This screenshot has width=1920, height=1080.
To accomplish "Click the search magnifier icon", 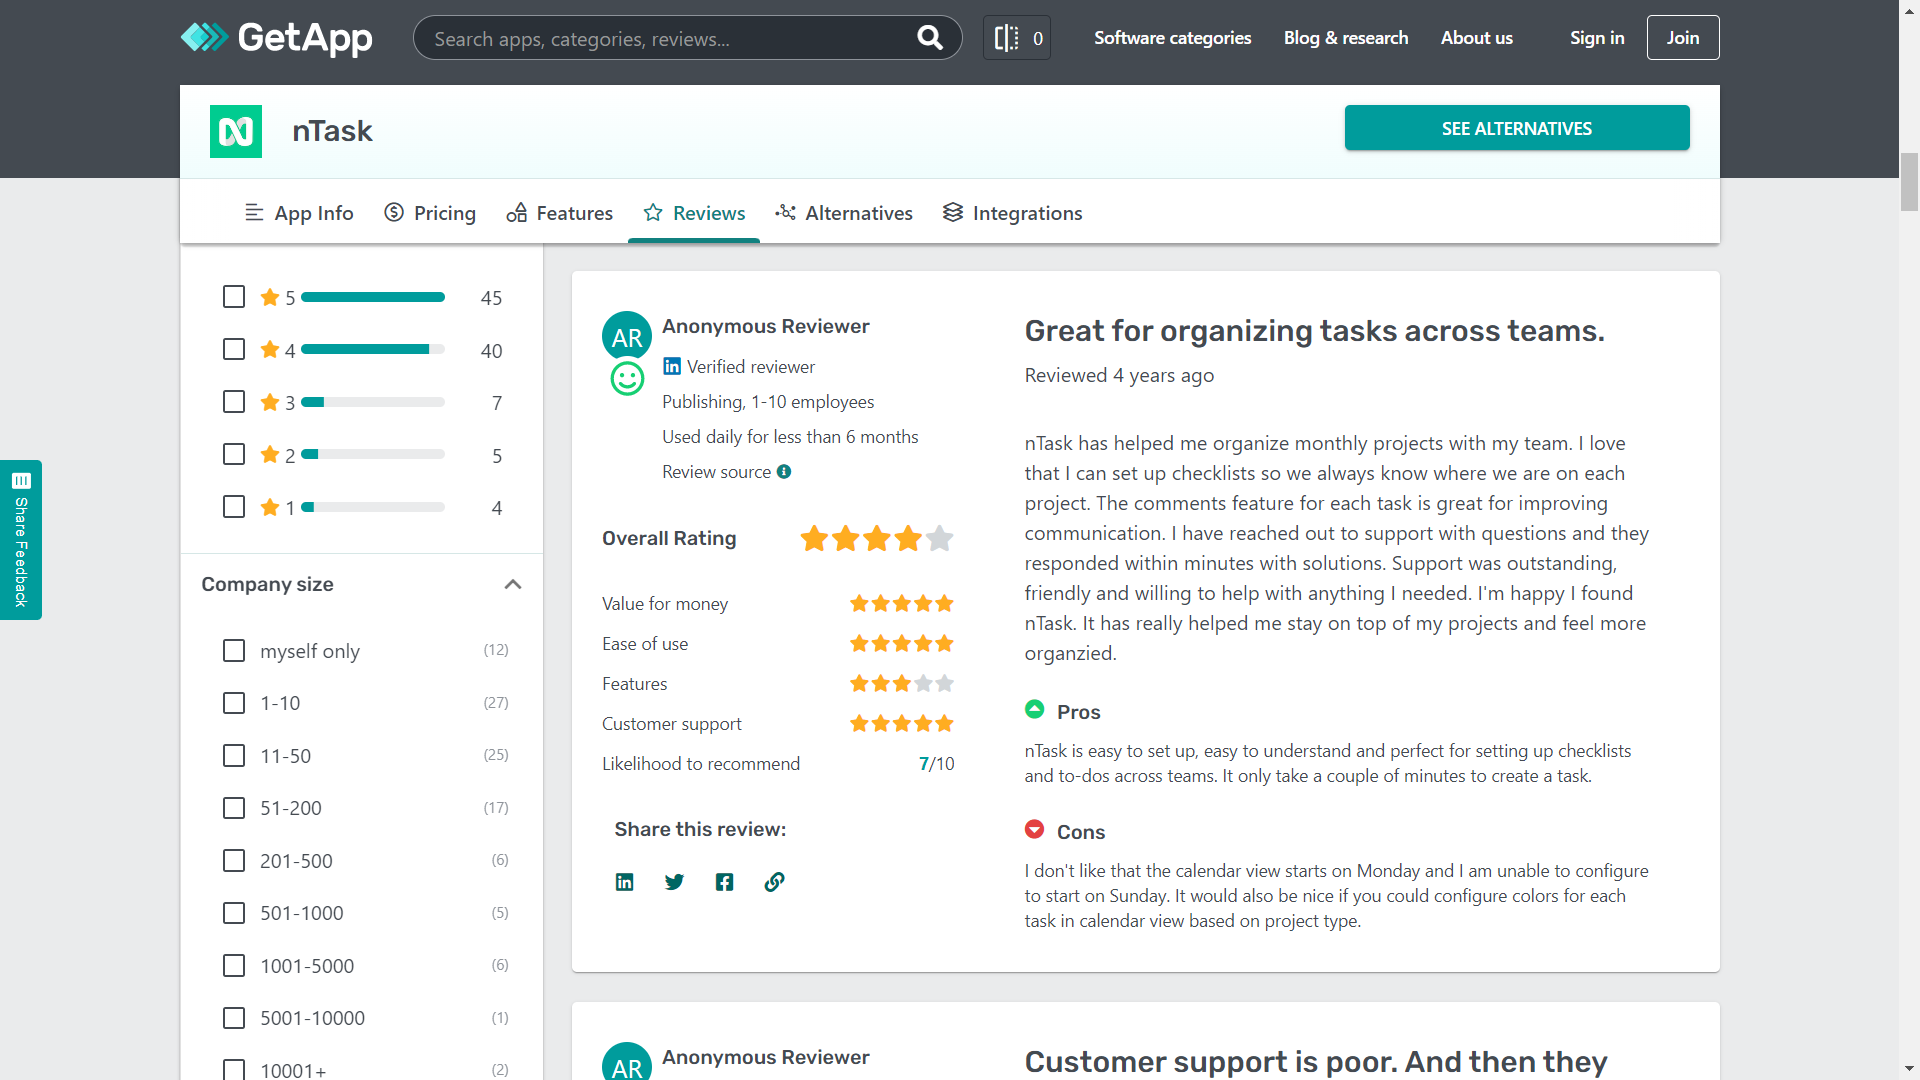I will click(929, 38).
